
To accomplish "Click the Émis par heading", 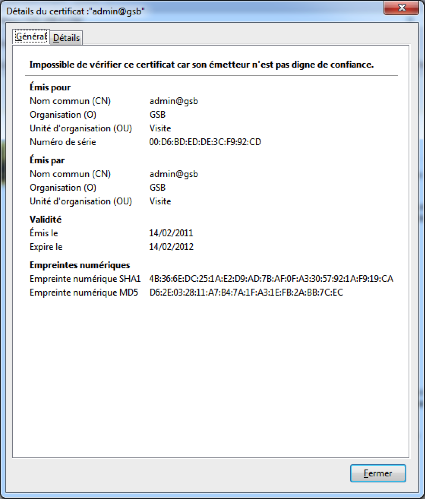I will pos(47,160).
